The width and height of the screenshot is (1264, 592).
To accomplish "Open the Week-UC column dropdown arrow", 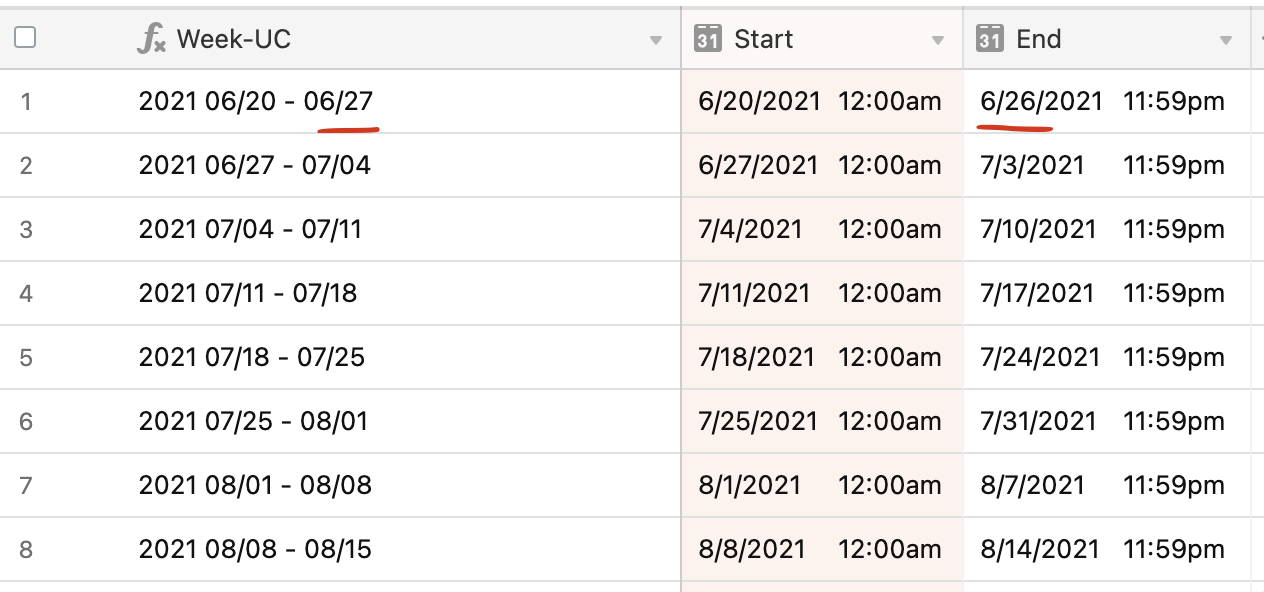I will click(x=656, y=40).
